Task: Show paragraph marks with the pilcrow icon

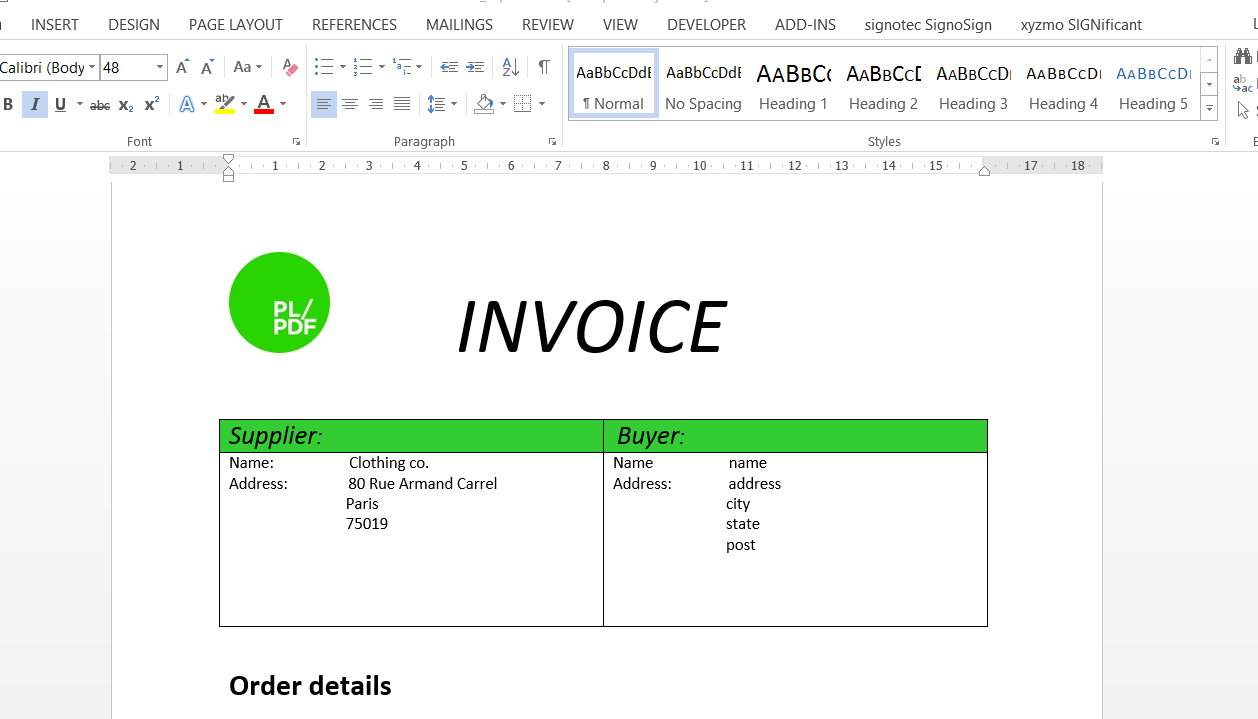Action: pos(543,67)
